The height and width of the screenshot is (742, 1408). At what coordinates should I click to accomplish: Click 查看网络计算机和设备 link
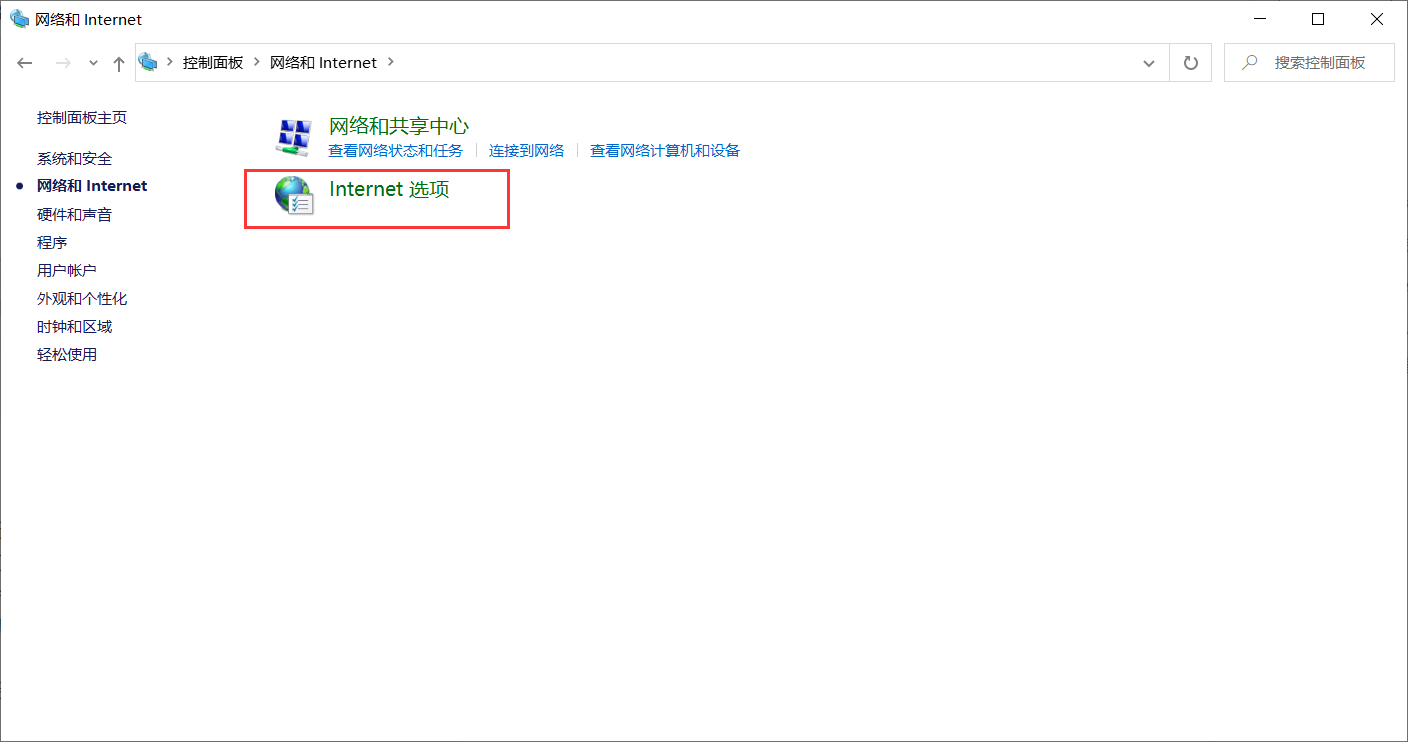[x=665, y=151]
